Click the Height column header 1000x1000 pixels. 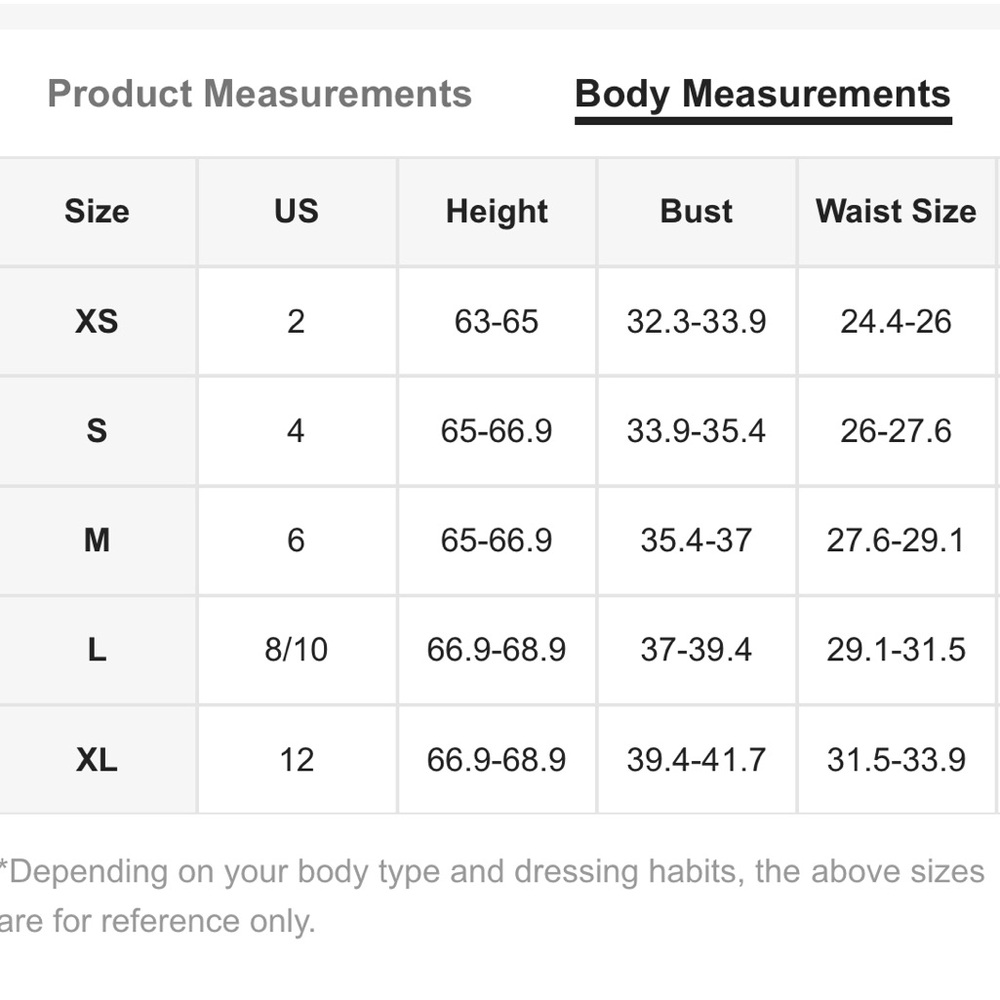point(497,211)
